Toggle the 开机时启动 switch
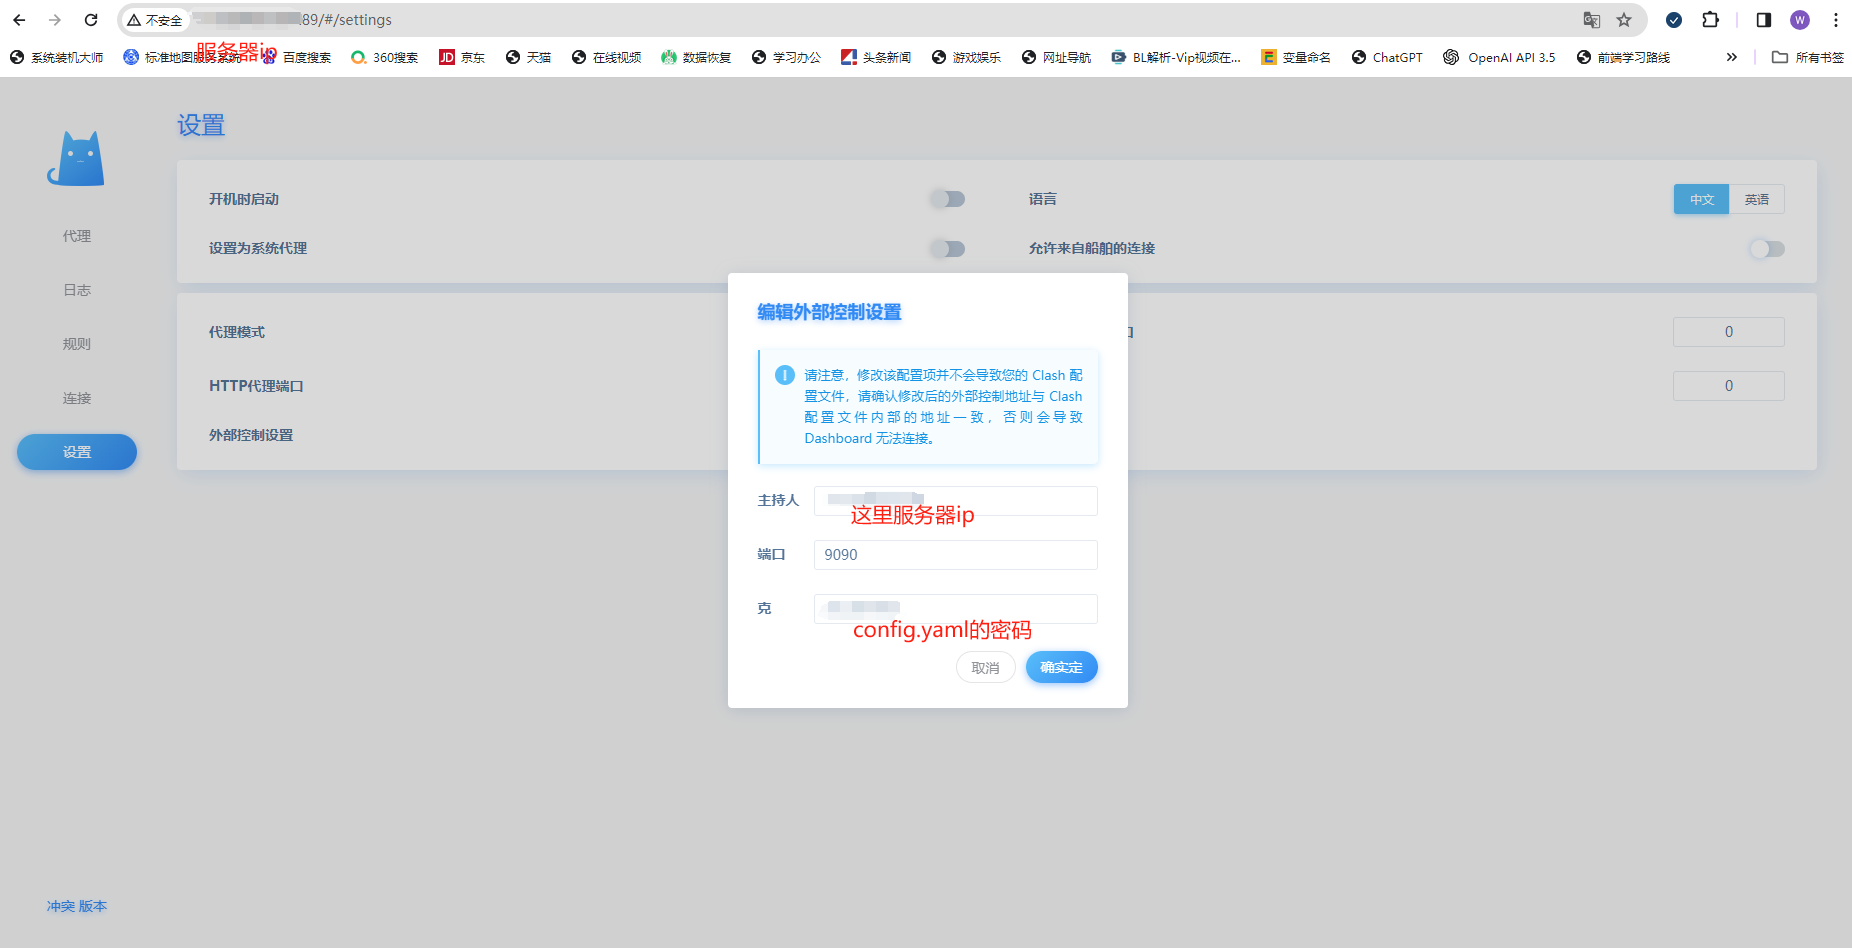Screen dimensions: 1852x948 (948, 199)
